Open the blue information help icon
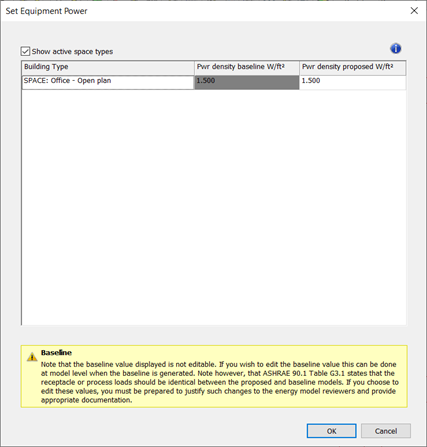The height and width of the screenshot is (447, 427). [395, 49]
